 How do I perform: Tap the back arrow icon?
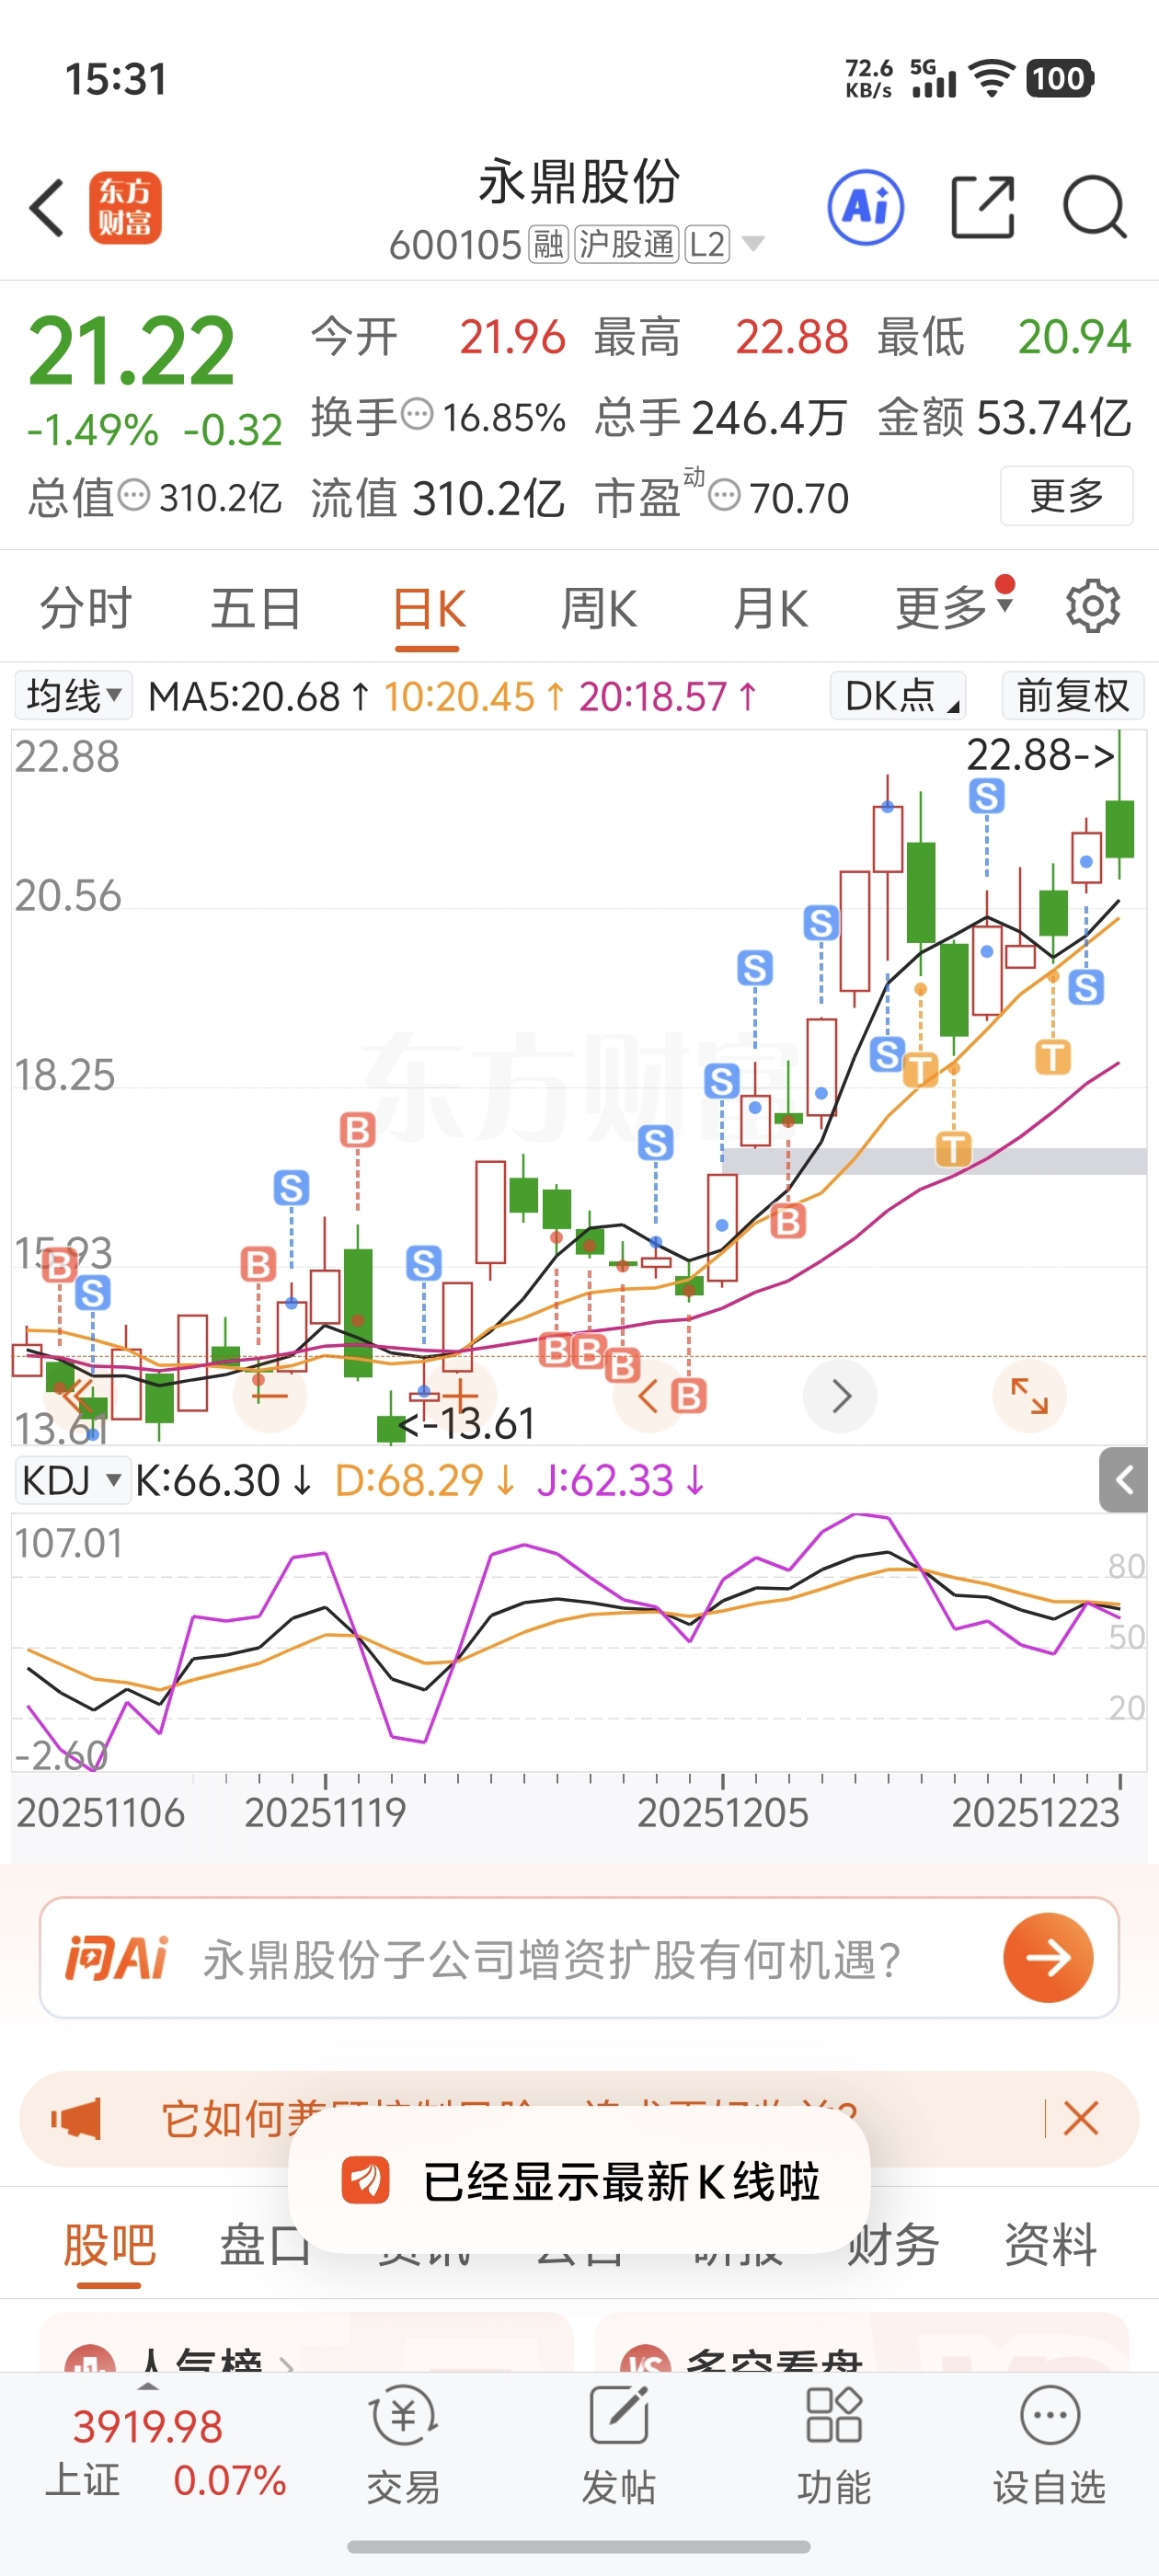[47, 208]
